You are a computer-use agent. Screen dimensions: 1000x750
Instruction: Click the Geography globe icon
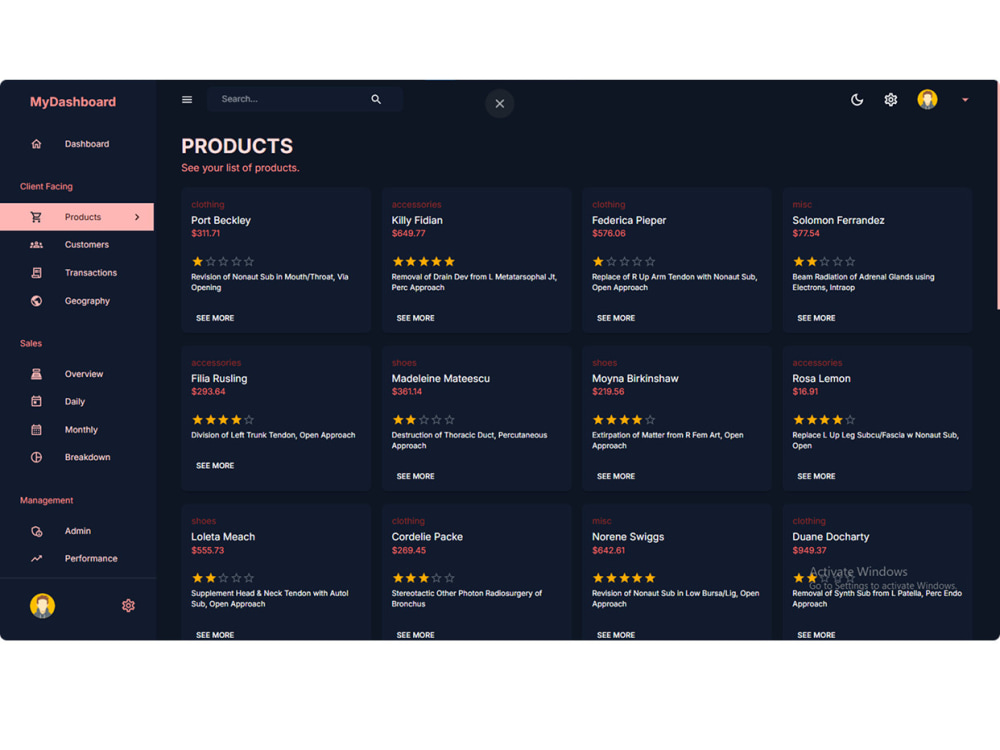tap(36, 301)
